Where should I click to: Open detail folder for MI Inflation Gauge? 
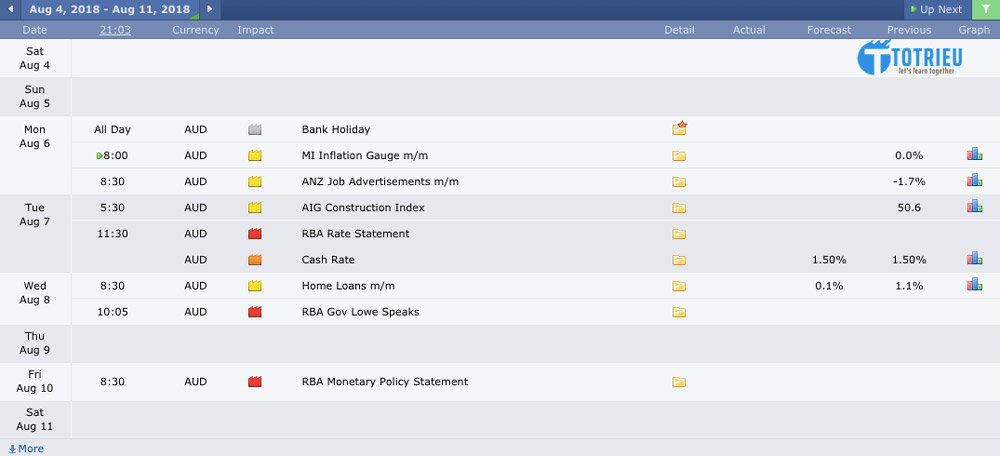[x=679, y=156]
